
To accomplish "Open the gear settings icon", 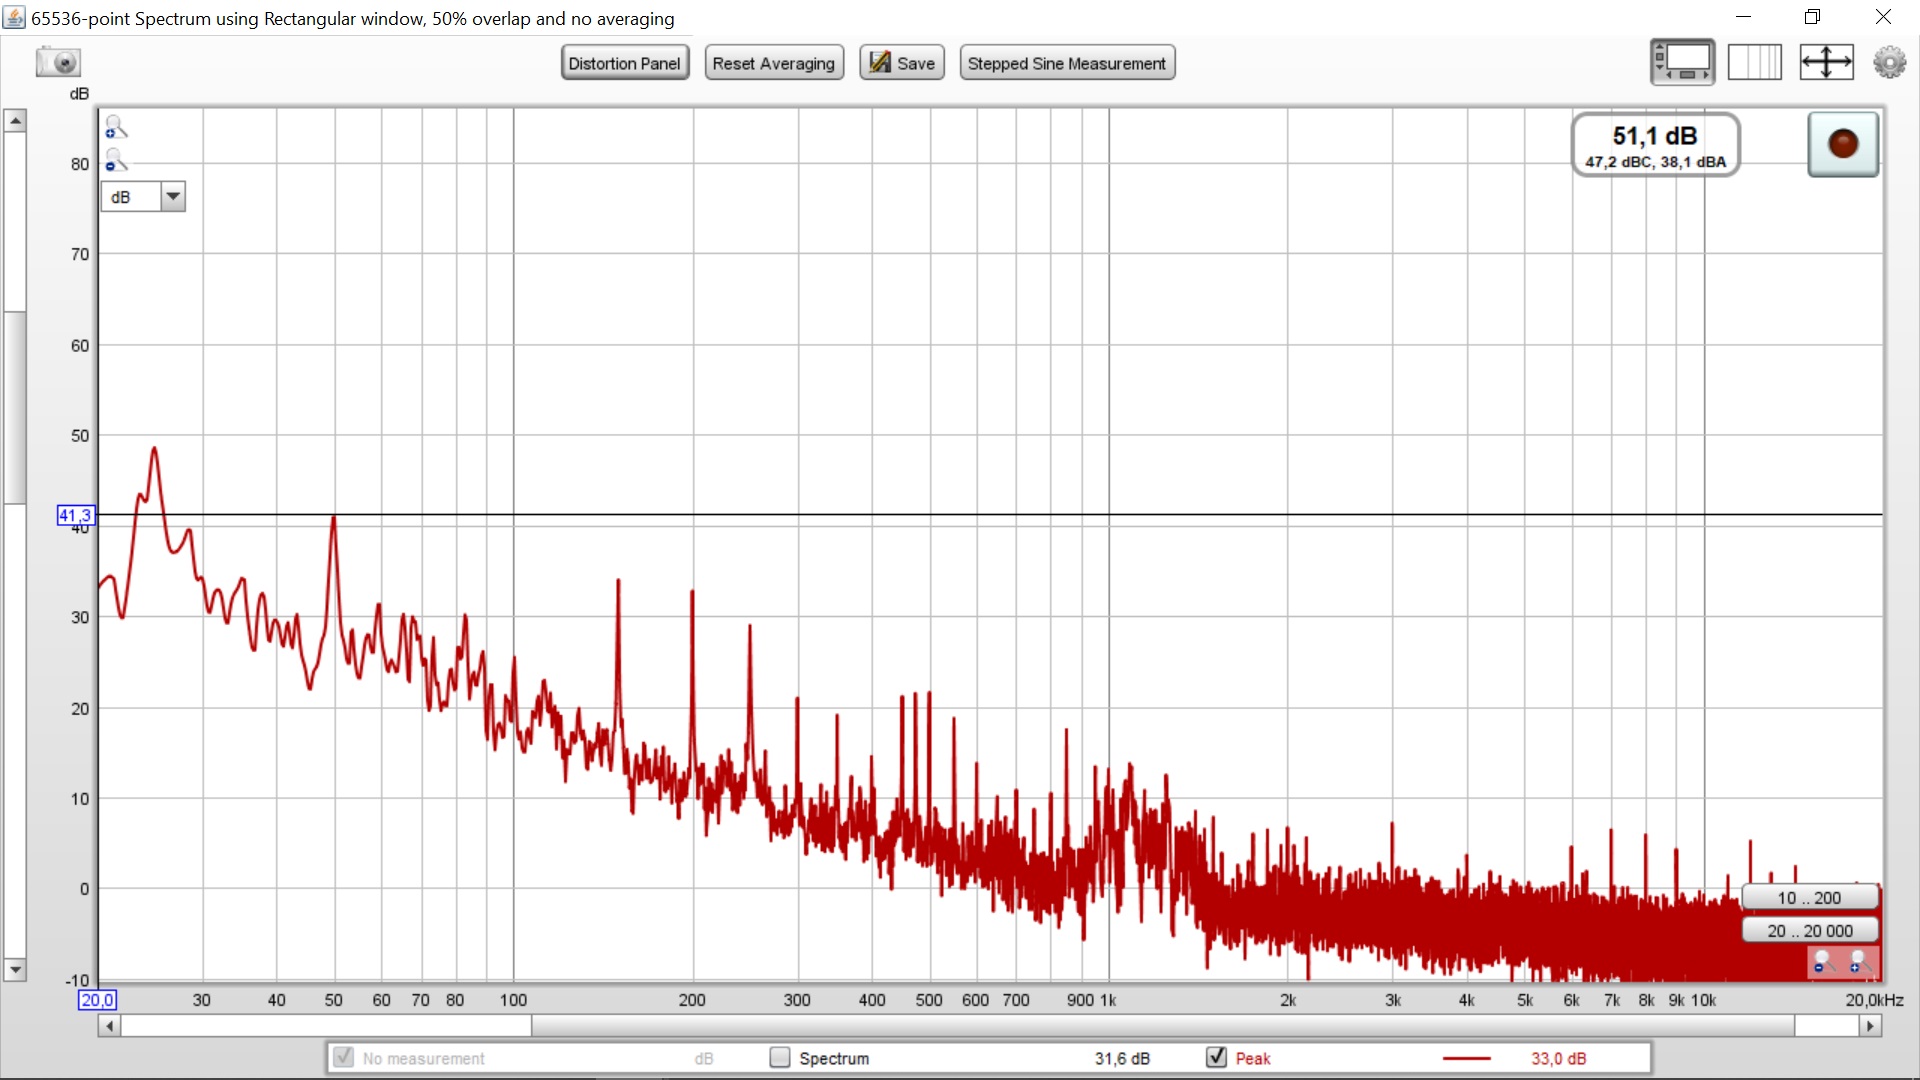I will click(1889, 62).
